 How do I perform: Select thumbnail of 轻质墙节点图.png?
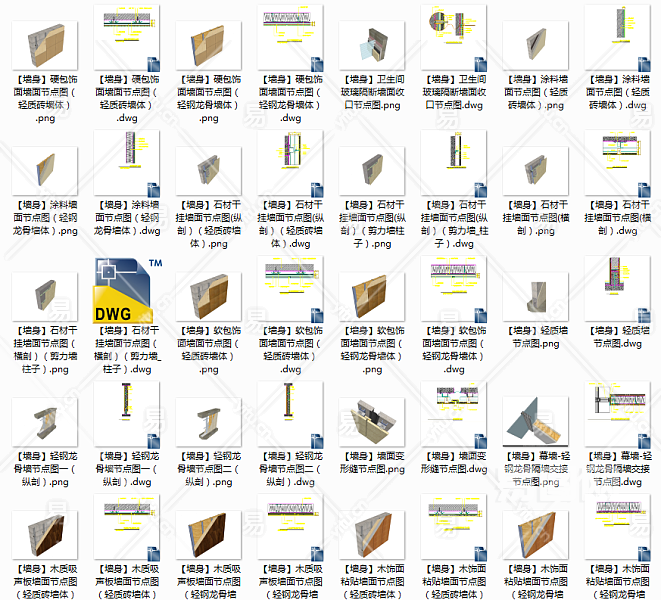point(536,297)
